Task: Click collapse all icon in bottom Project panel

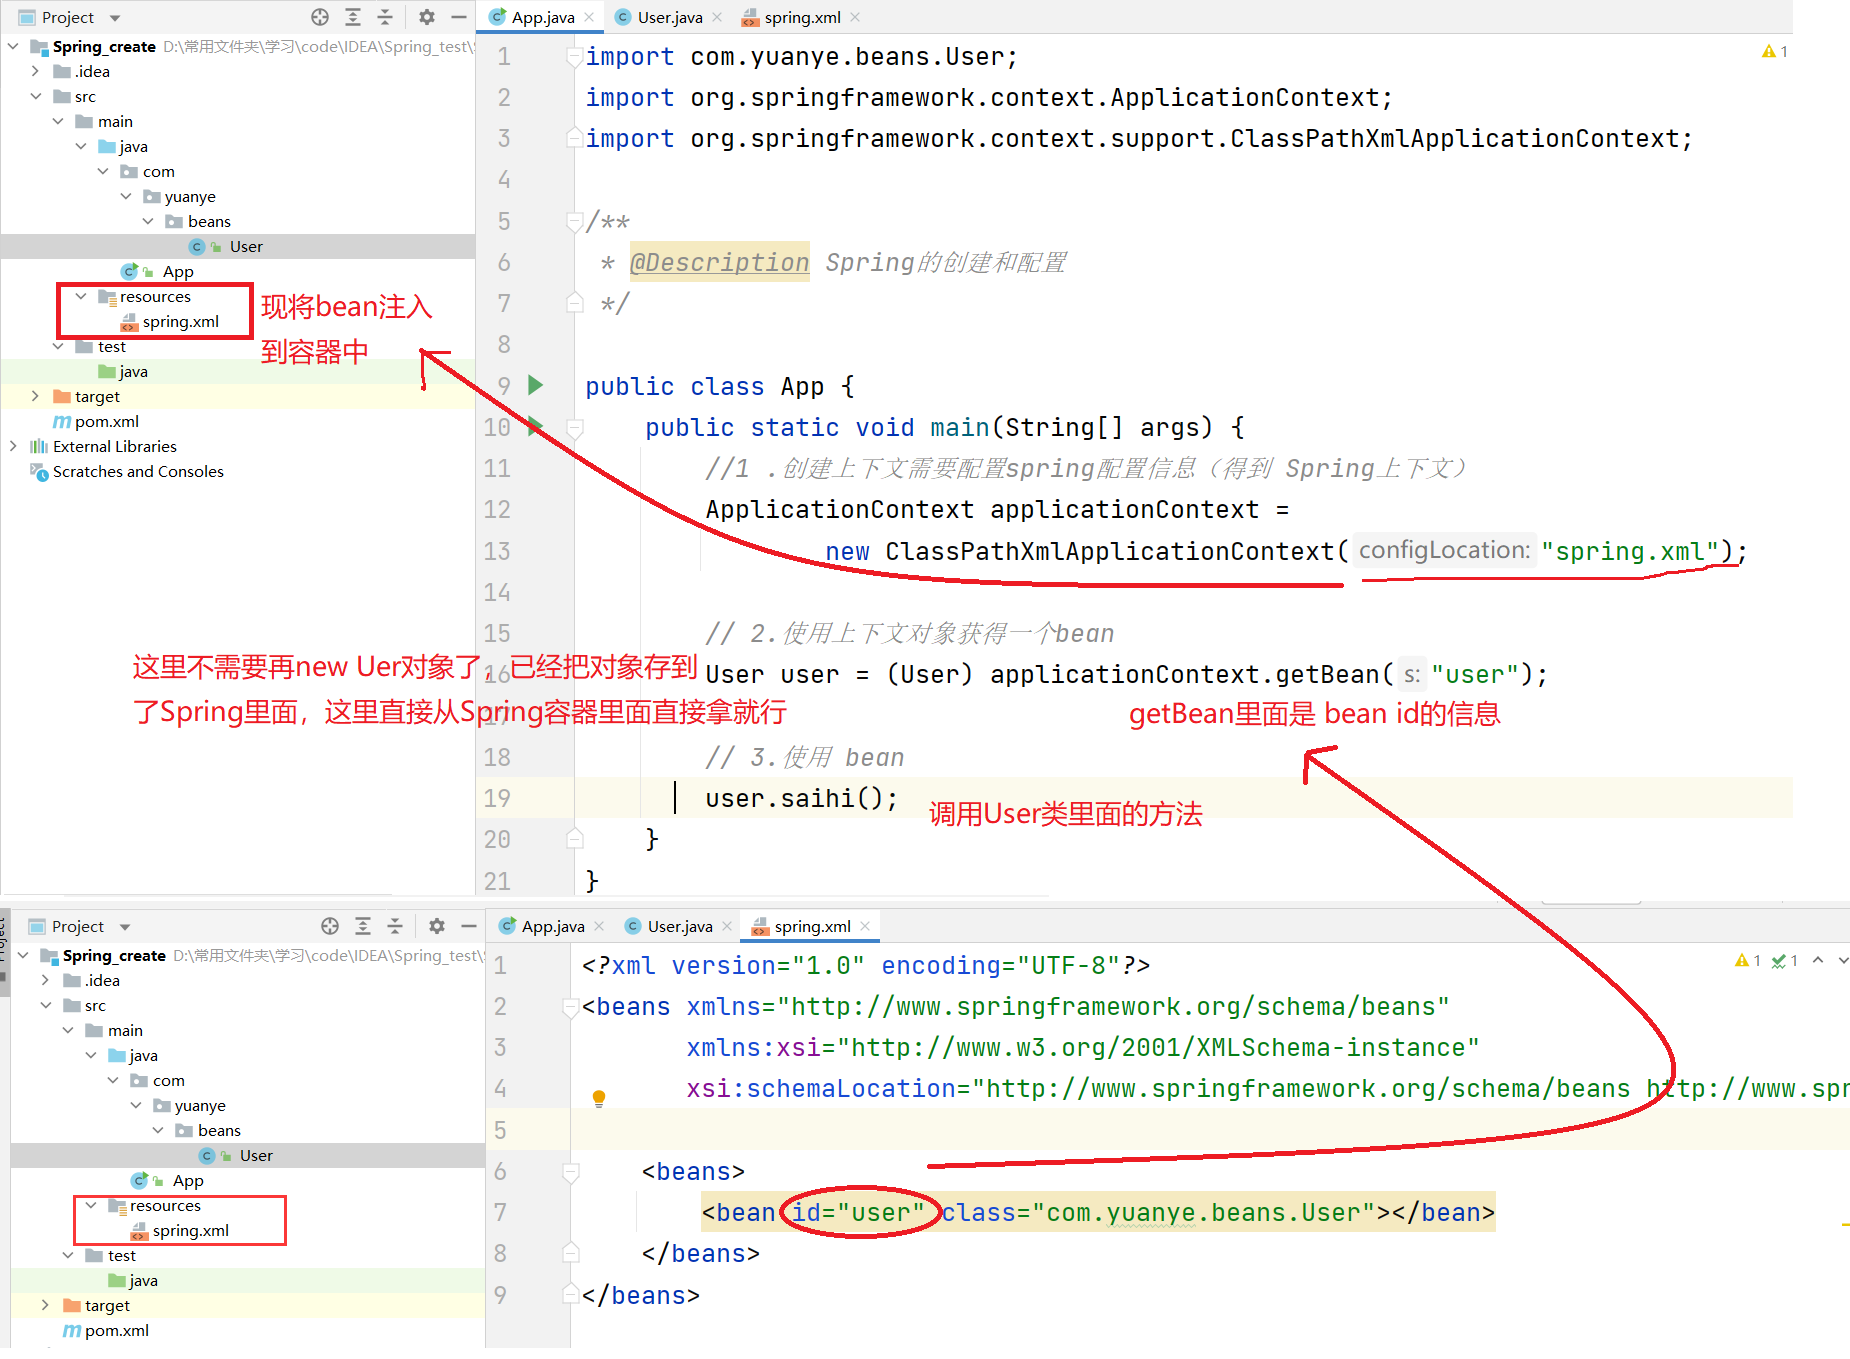Action: tap(395, 926)
